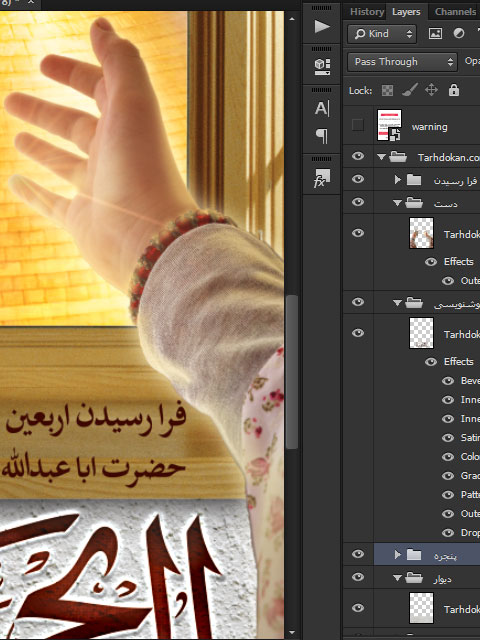This screenshot has width=480, height=640.
Task: Toggle Color Overlay effect visibility
Action: click(448, 456)
